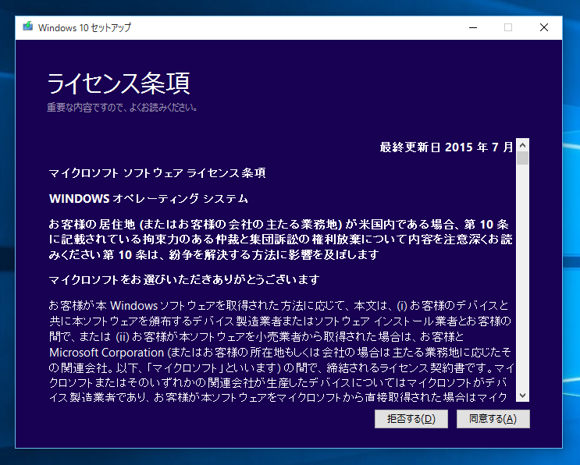Image resolution: width=580 pixels, height=465 pixels.
Task: Click the Windows 10 setup title bar icon
Action: (x=28, y=27)
